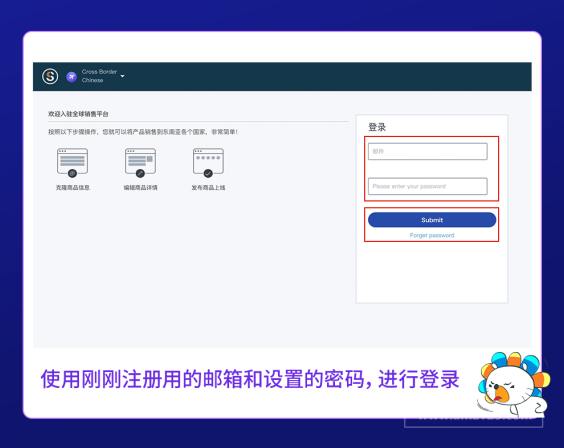Image resolution: width=564 pixels, height=448 pixels.
Task: Select the Cross Border Chinese label
Action: 99,76
